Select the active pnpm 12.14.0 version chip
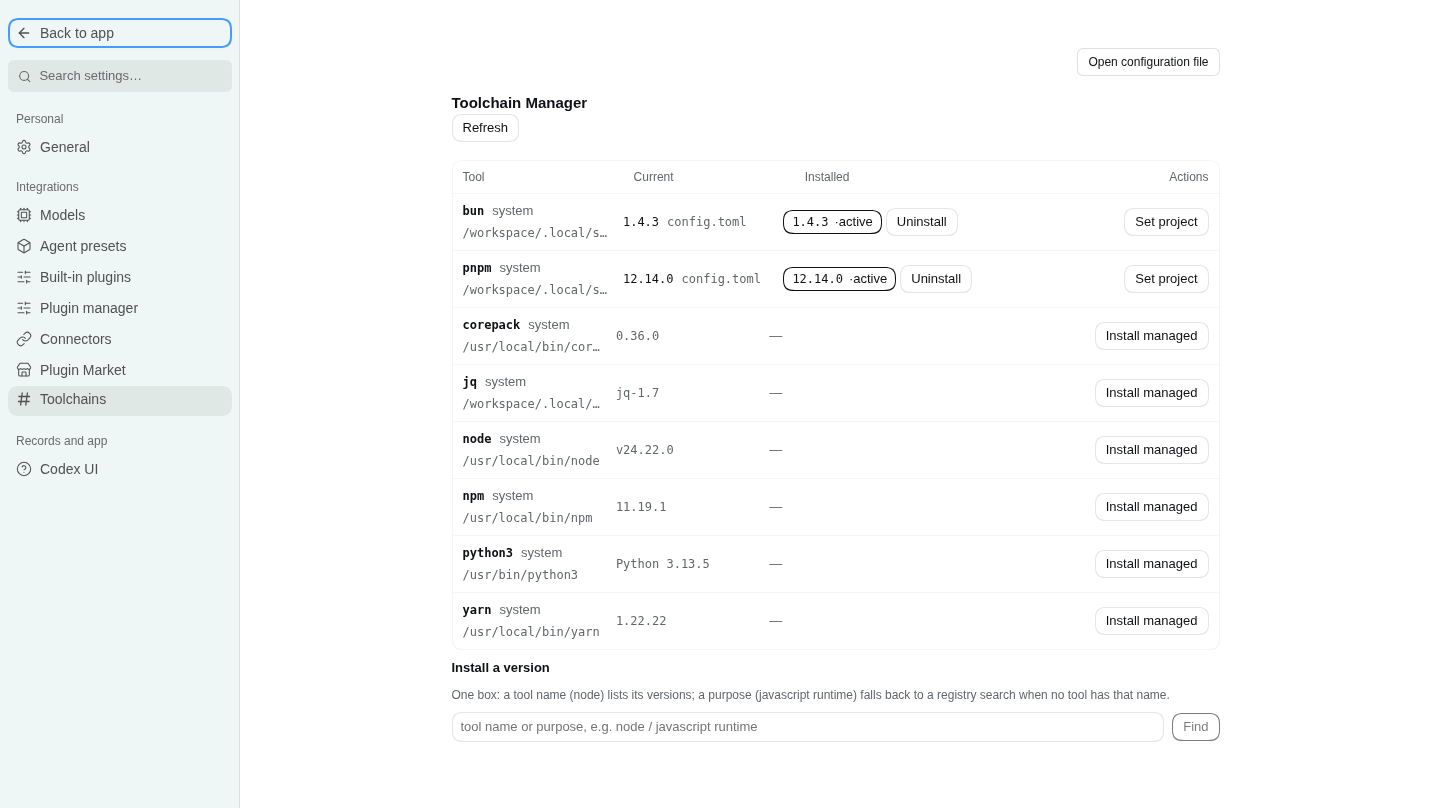The width and height of the screenshot is (1431, 808). [x=839, y=279]
